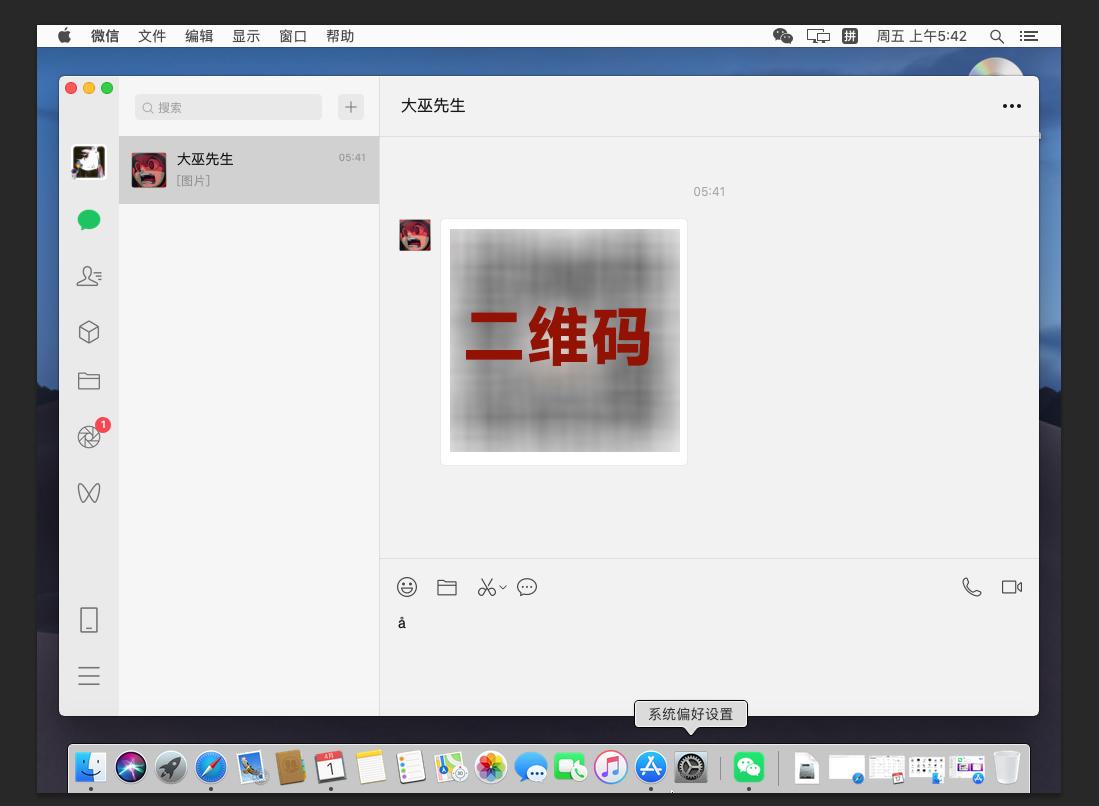The image size is (1099, 806).
Task: Click the mobile phone icon in sidebar
Action: click(89, 620)
